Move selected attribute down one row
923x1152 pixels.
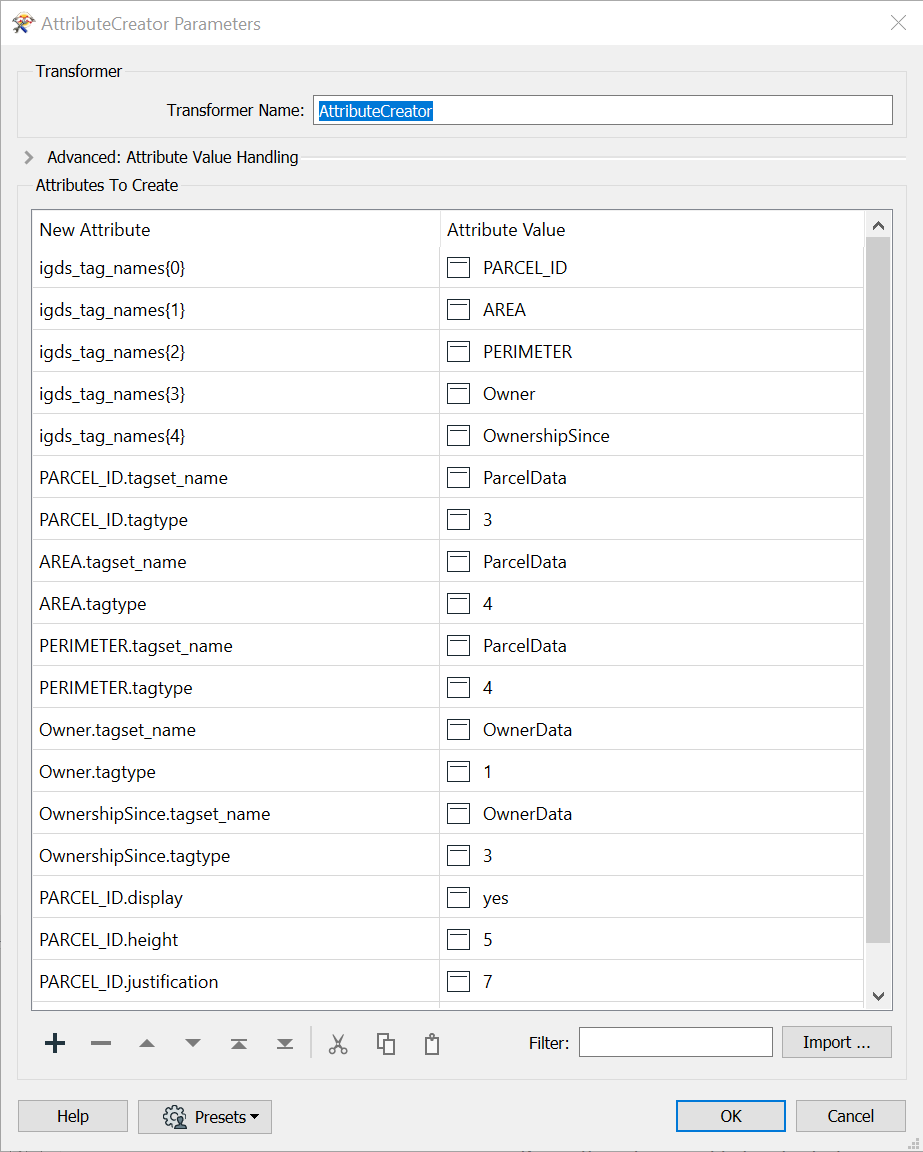click(x=192, y=1042)
